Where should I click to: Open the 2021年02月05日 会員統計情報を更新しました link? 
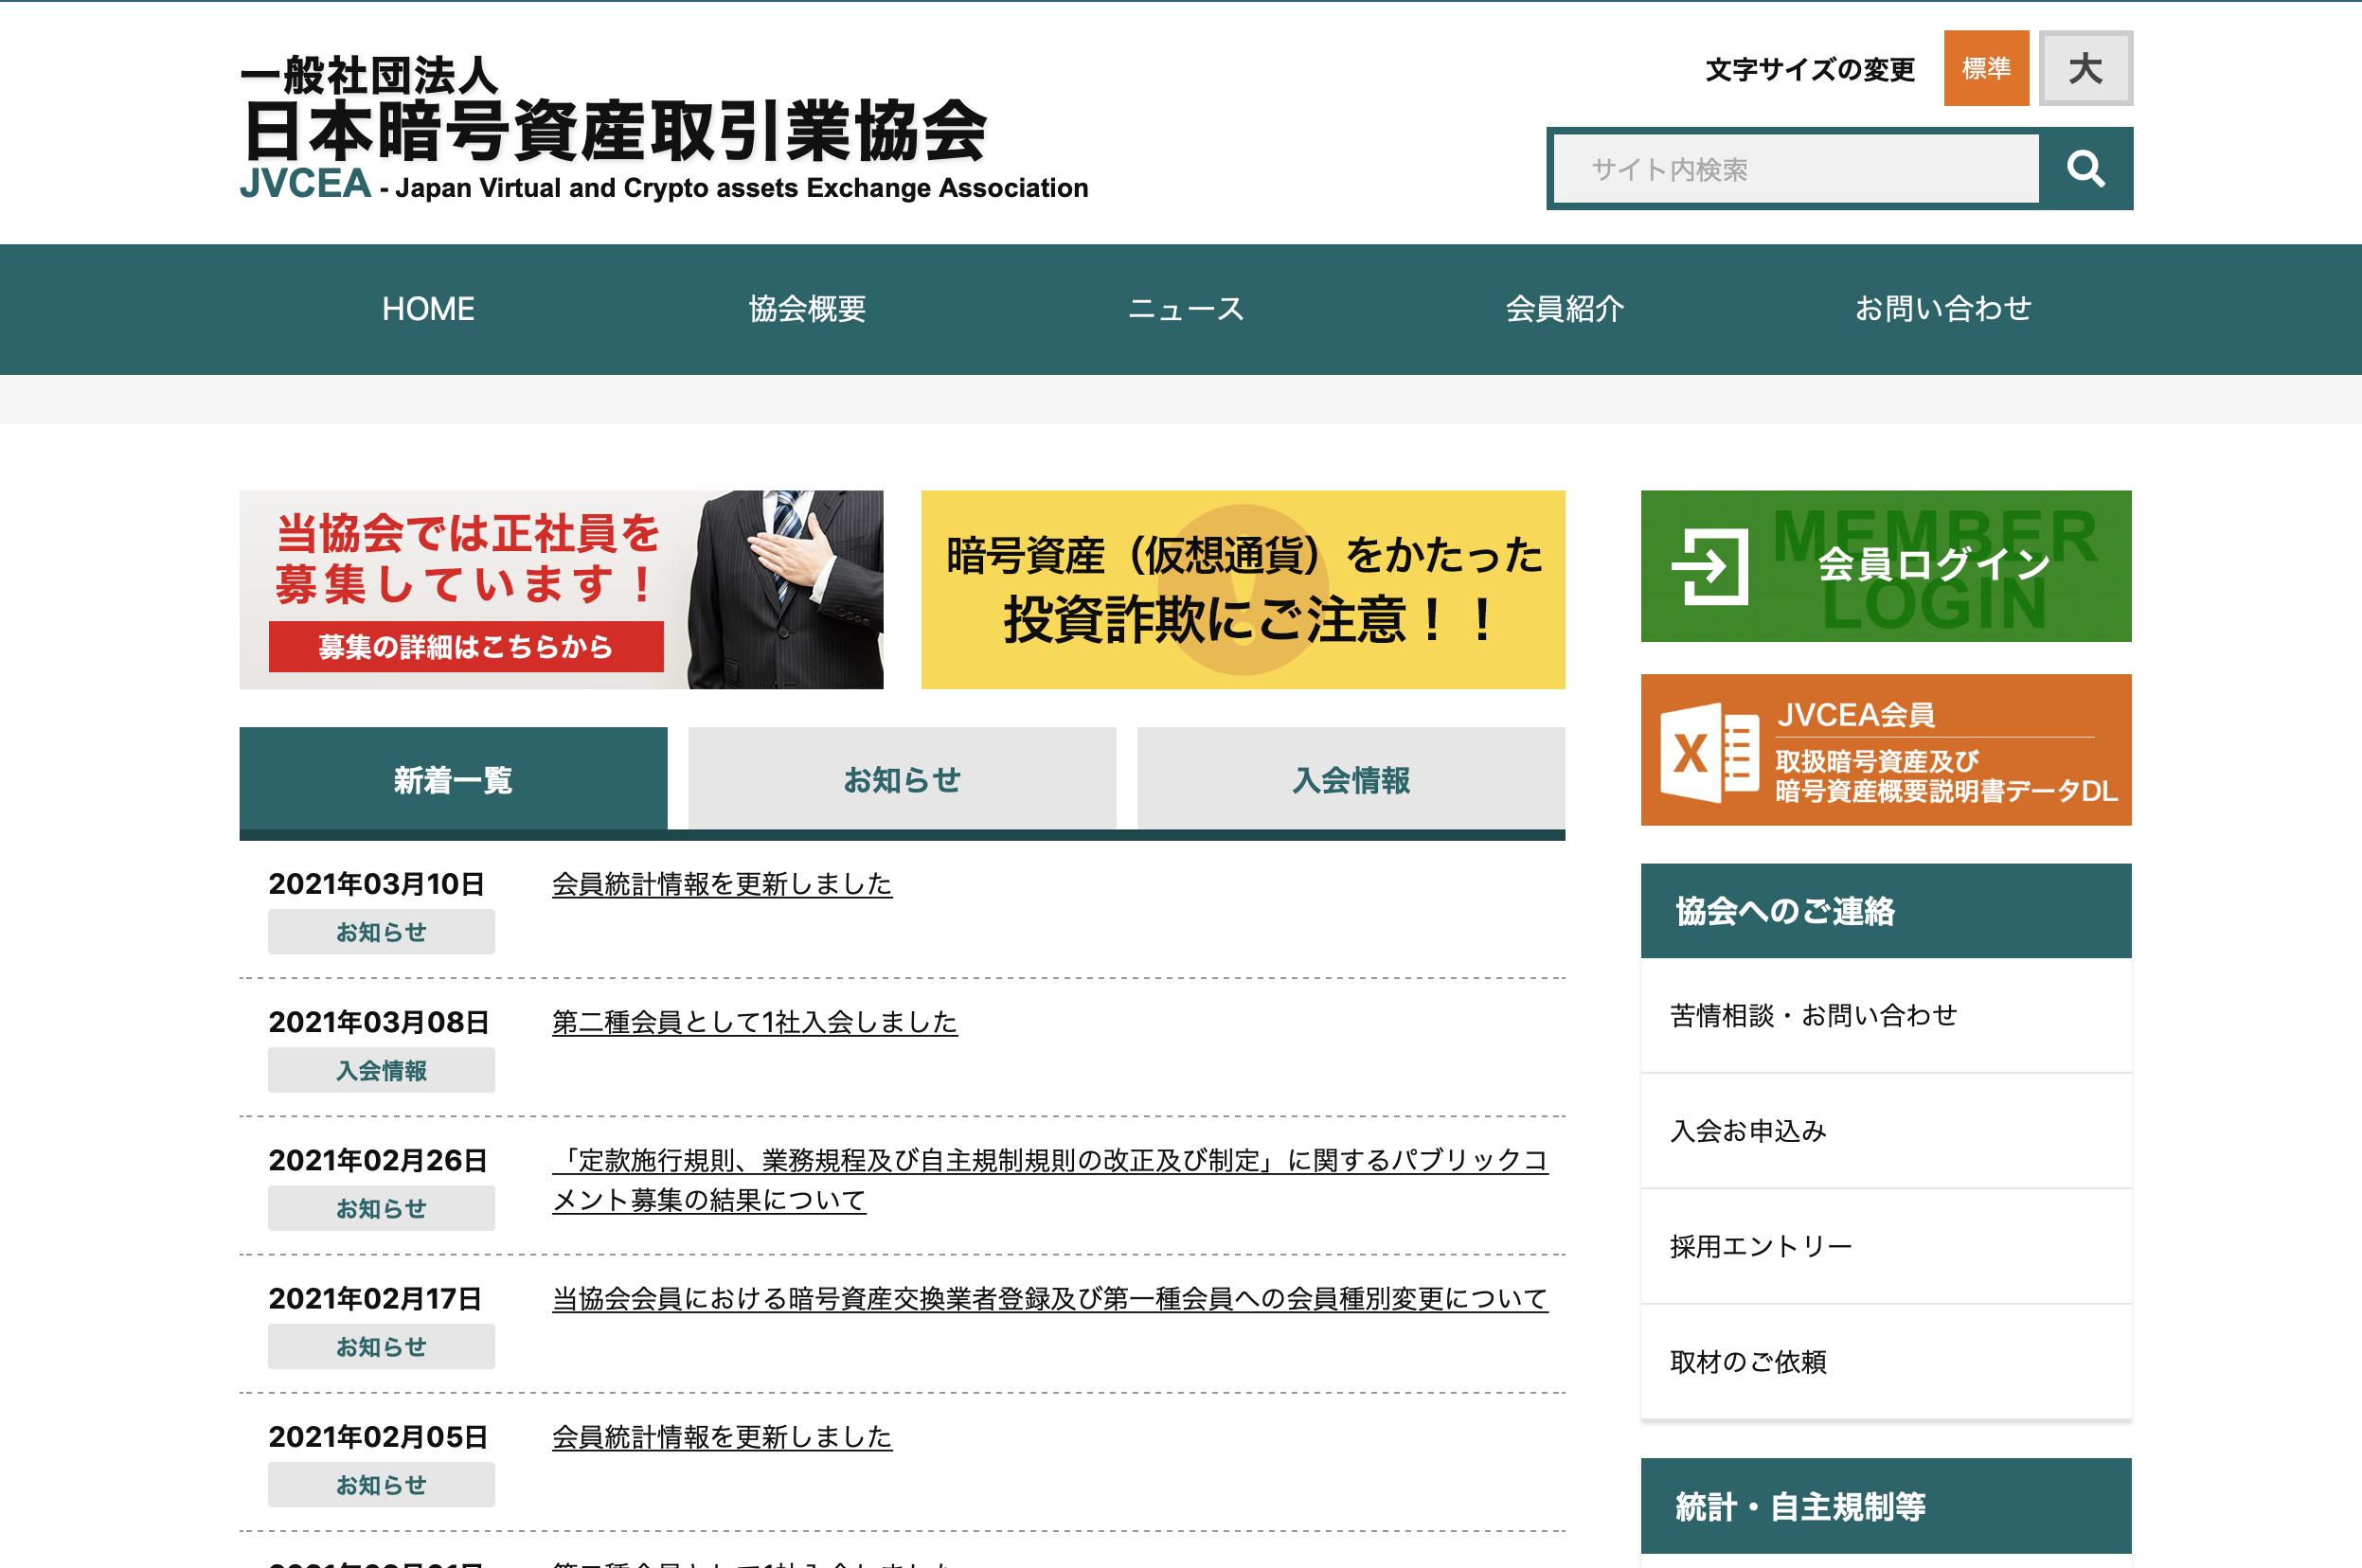click(722, 1437)
